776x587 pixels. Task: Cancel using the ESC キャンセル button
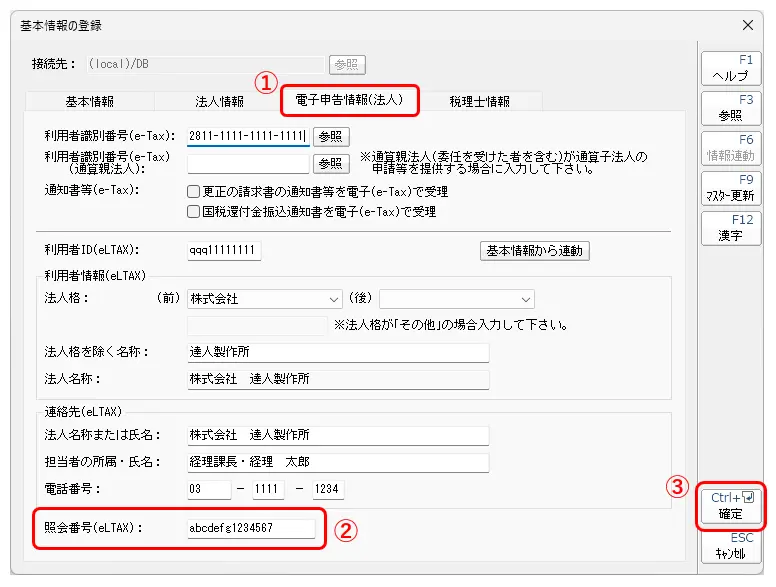click(729, 545)
